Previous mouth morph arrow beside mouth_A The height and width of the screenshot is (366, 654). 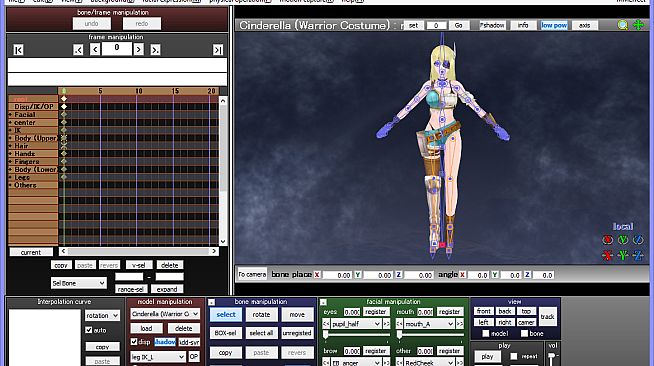pyautogui.click(x=400, y=323)
